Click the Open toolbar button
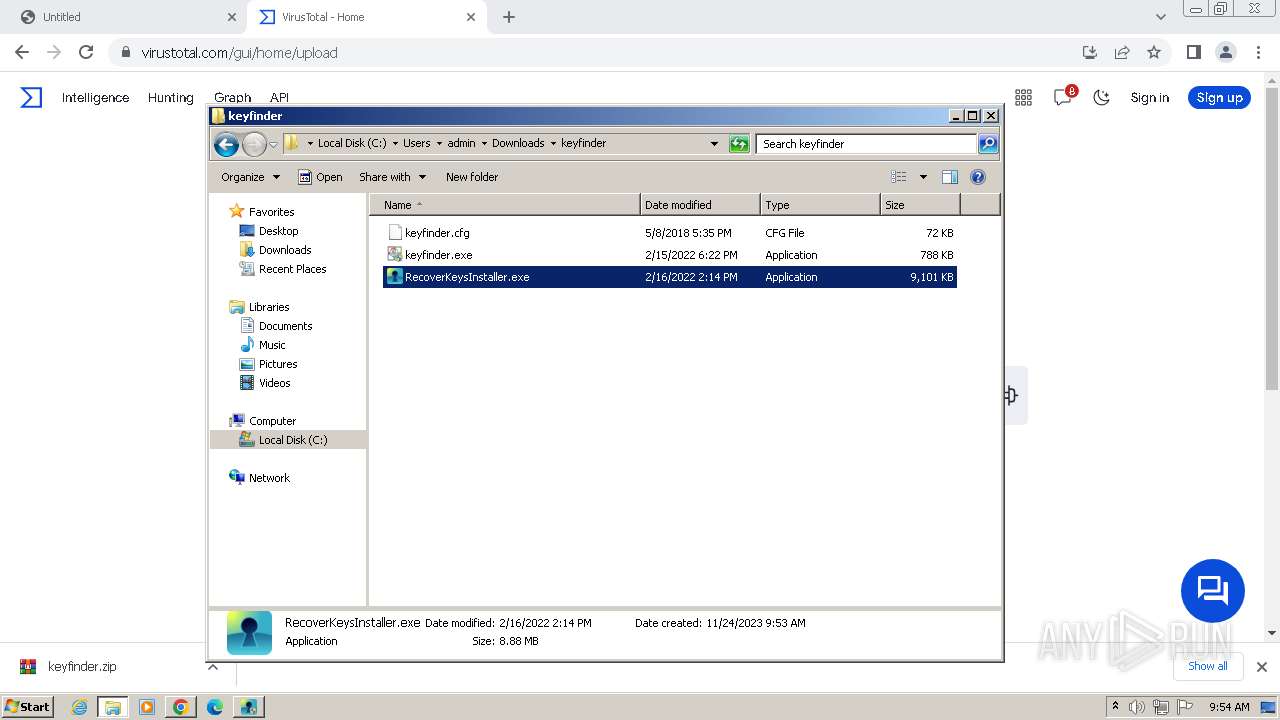Image resolution: width=1280 pixels, height=720 pixels. point(320,177)
